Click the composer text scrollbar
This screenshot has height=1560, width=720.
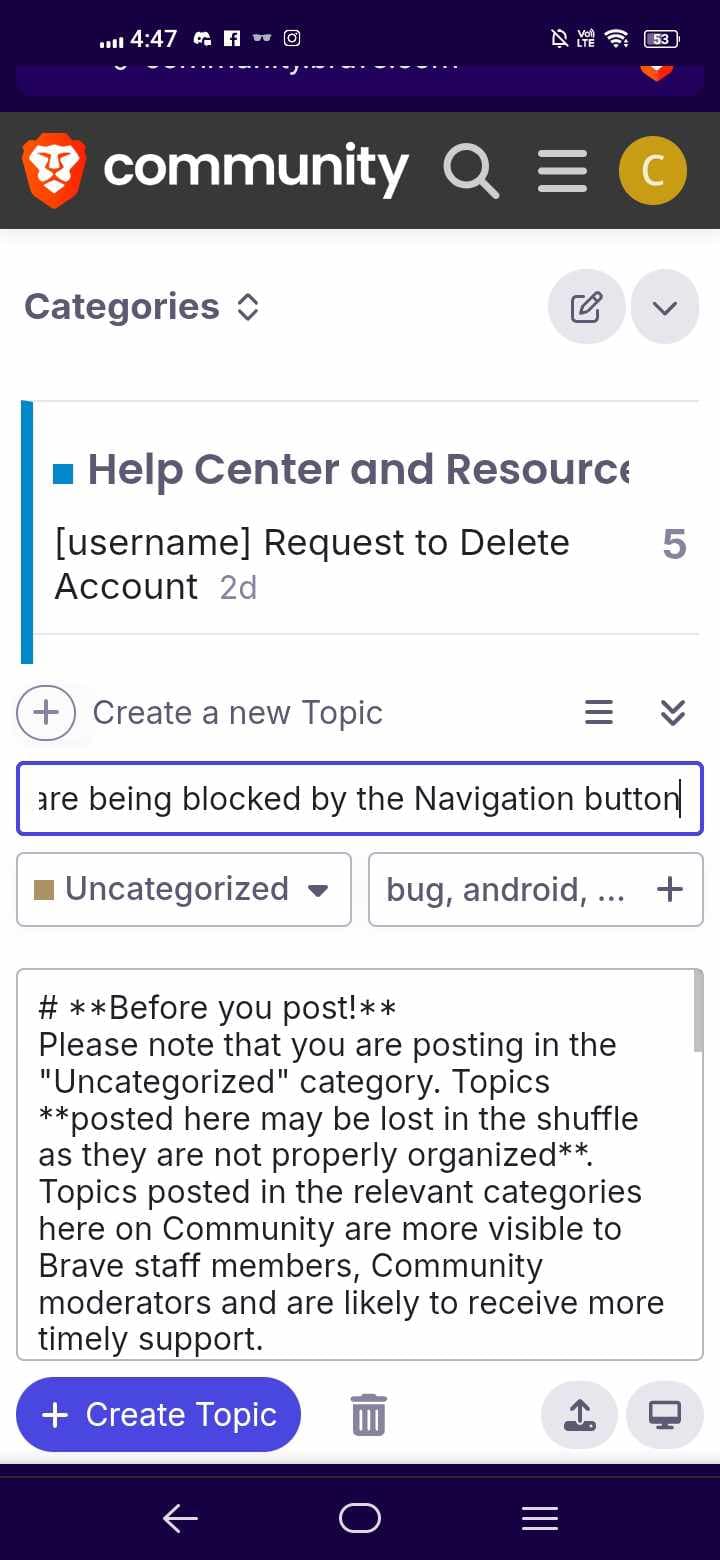click(x=697, y=1010)
